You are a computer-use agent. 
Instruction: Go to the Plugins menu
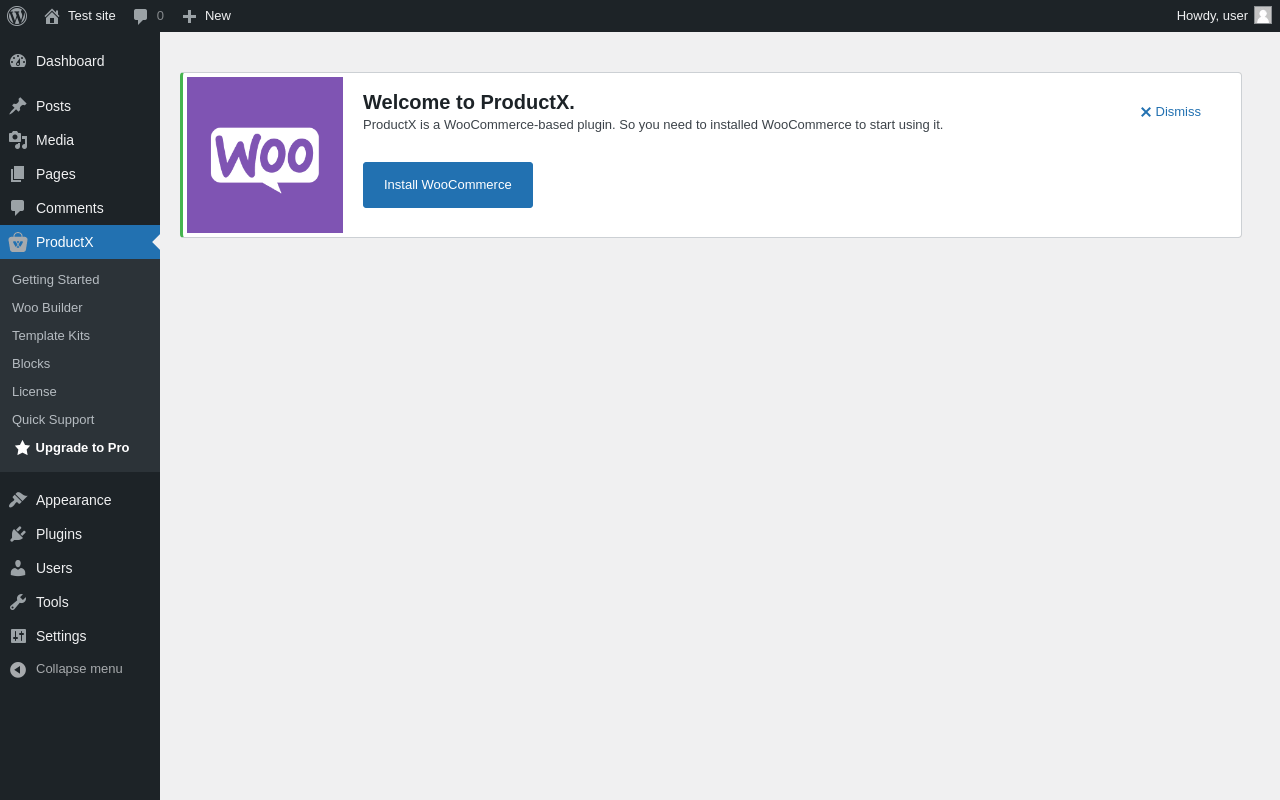pyautogui.click(x=80, y=534)
